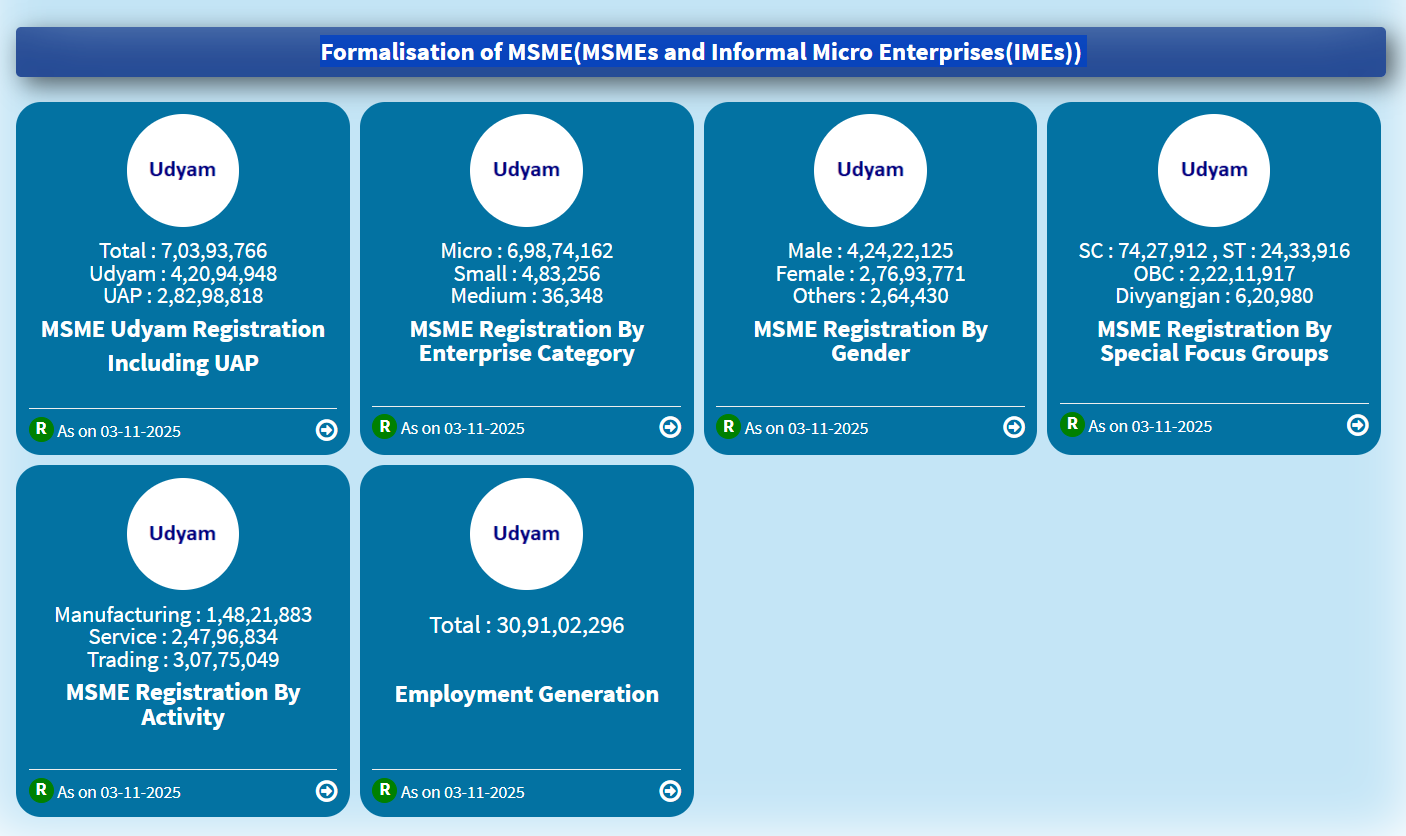Image resolution: width=1406 pixels, height=836 pixels.
Task: Click the arrow on Registration By Gender card
Action: tap(1014, 426)
